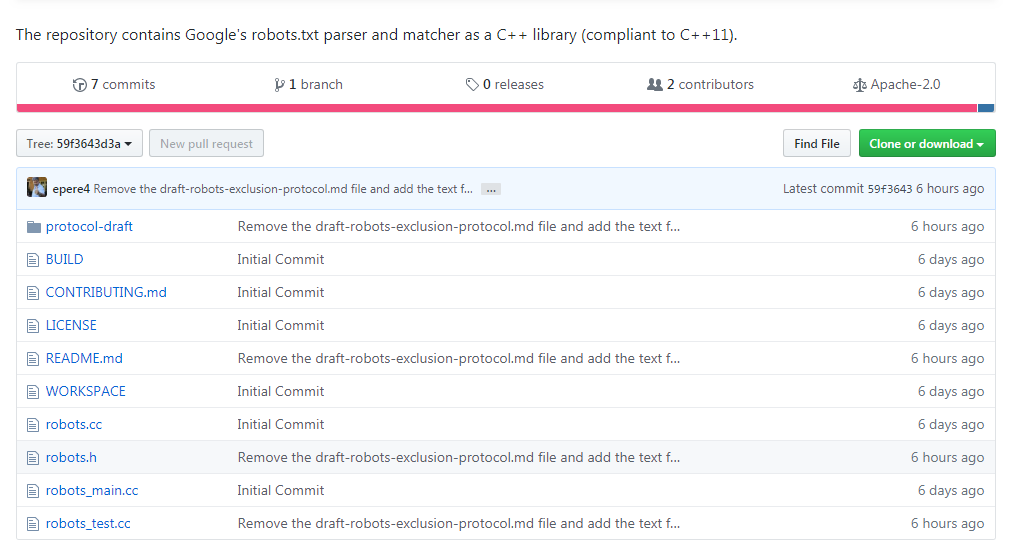Click the epere4 author name
Viewport: 1012px width, 544px height.
[70, 189]
